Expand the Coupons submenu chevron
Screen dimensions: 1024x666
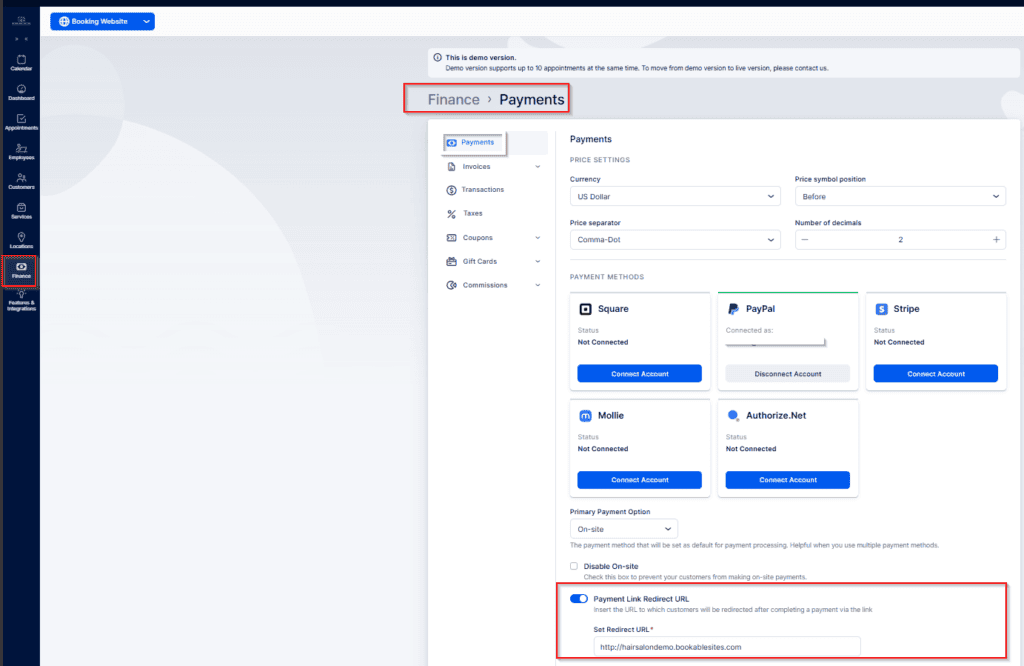[x=537, y=238]
